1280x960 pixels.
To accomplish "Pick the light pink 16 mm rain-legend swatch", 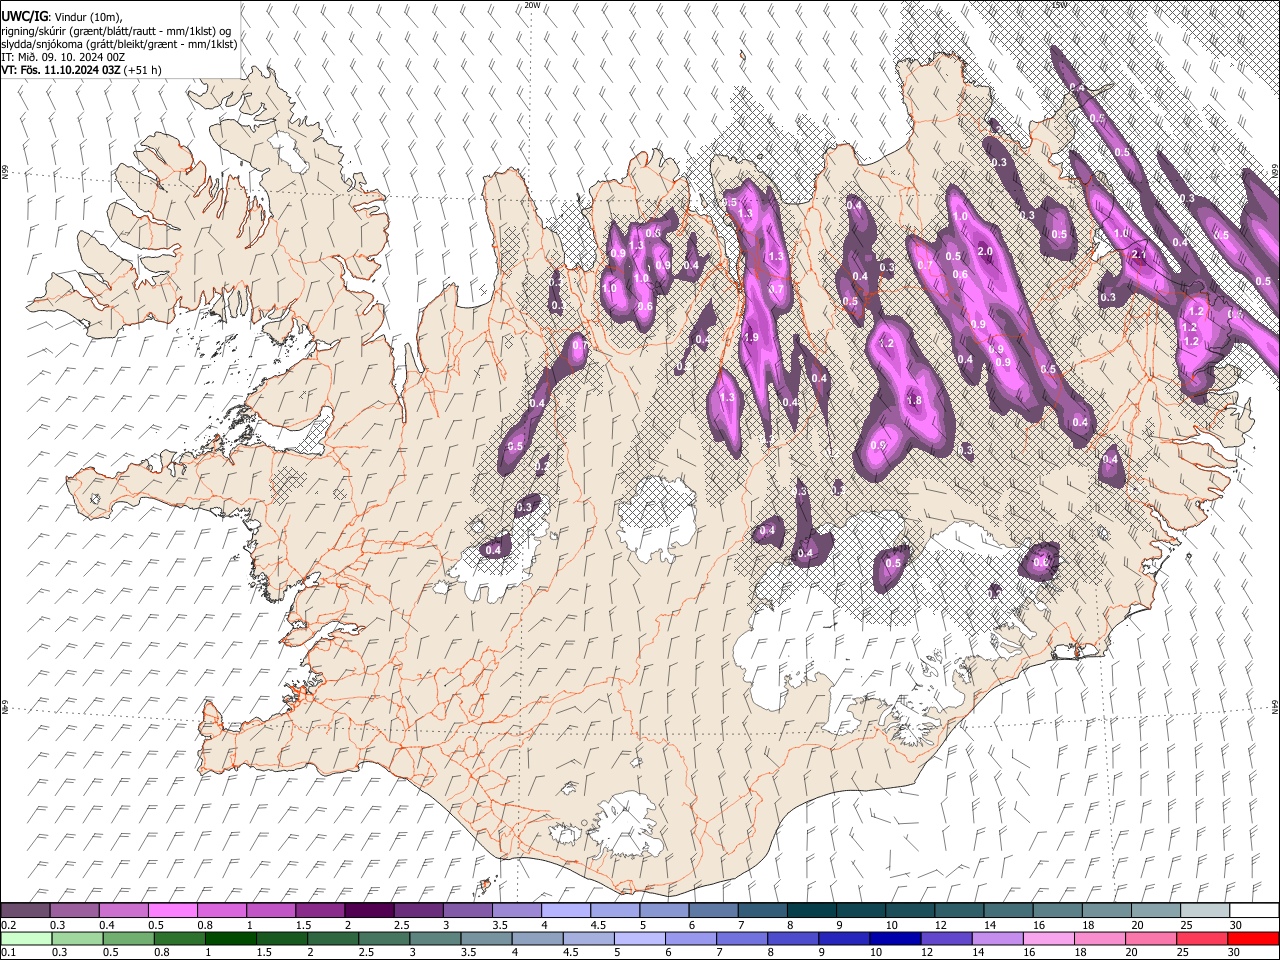I will point(1049,938).
